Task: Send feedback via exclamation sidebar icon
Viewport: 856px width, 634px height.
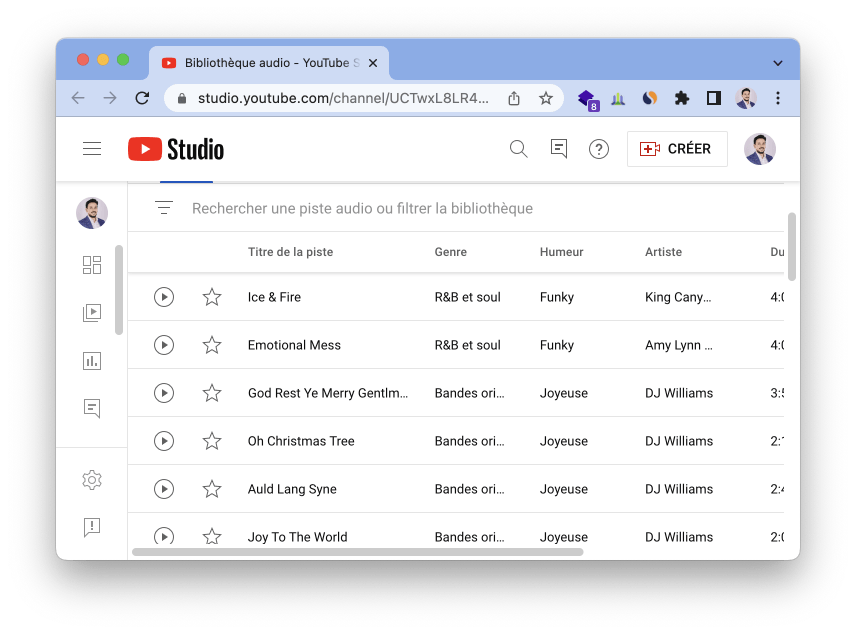Action: [92, 528]
